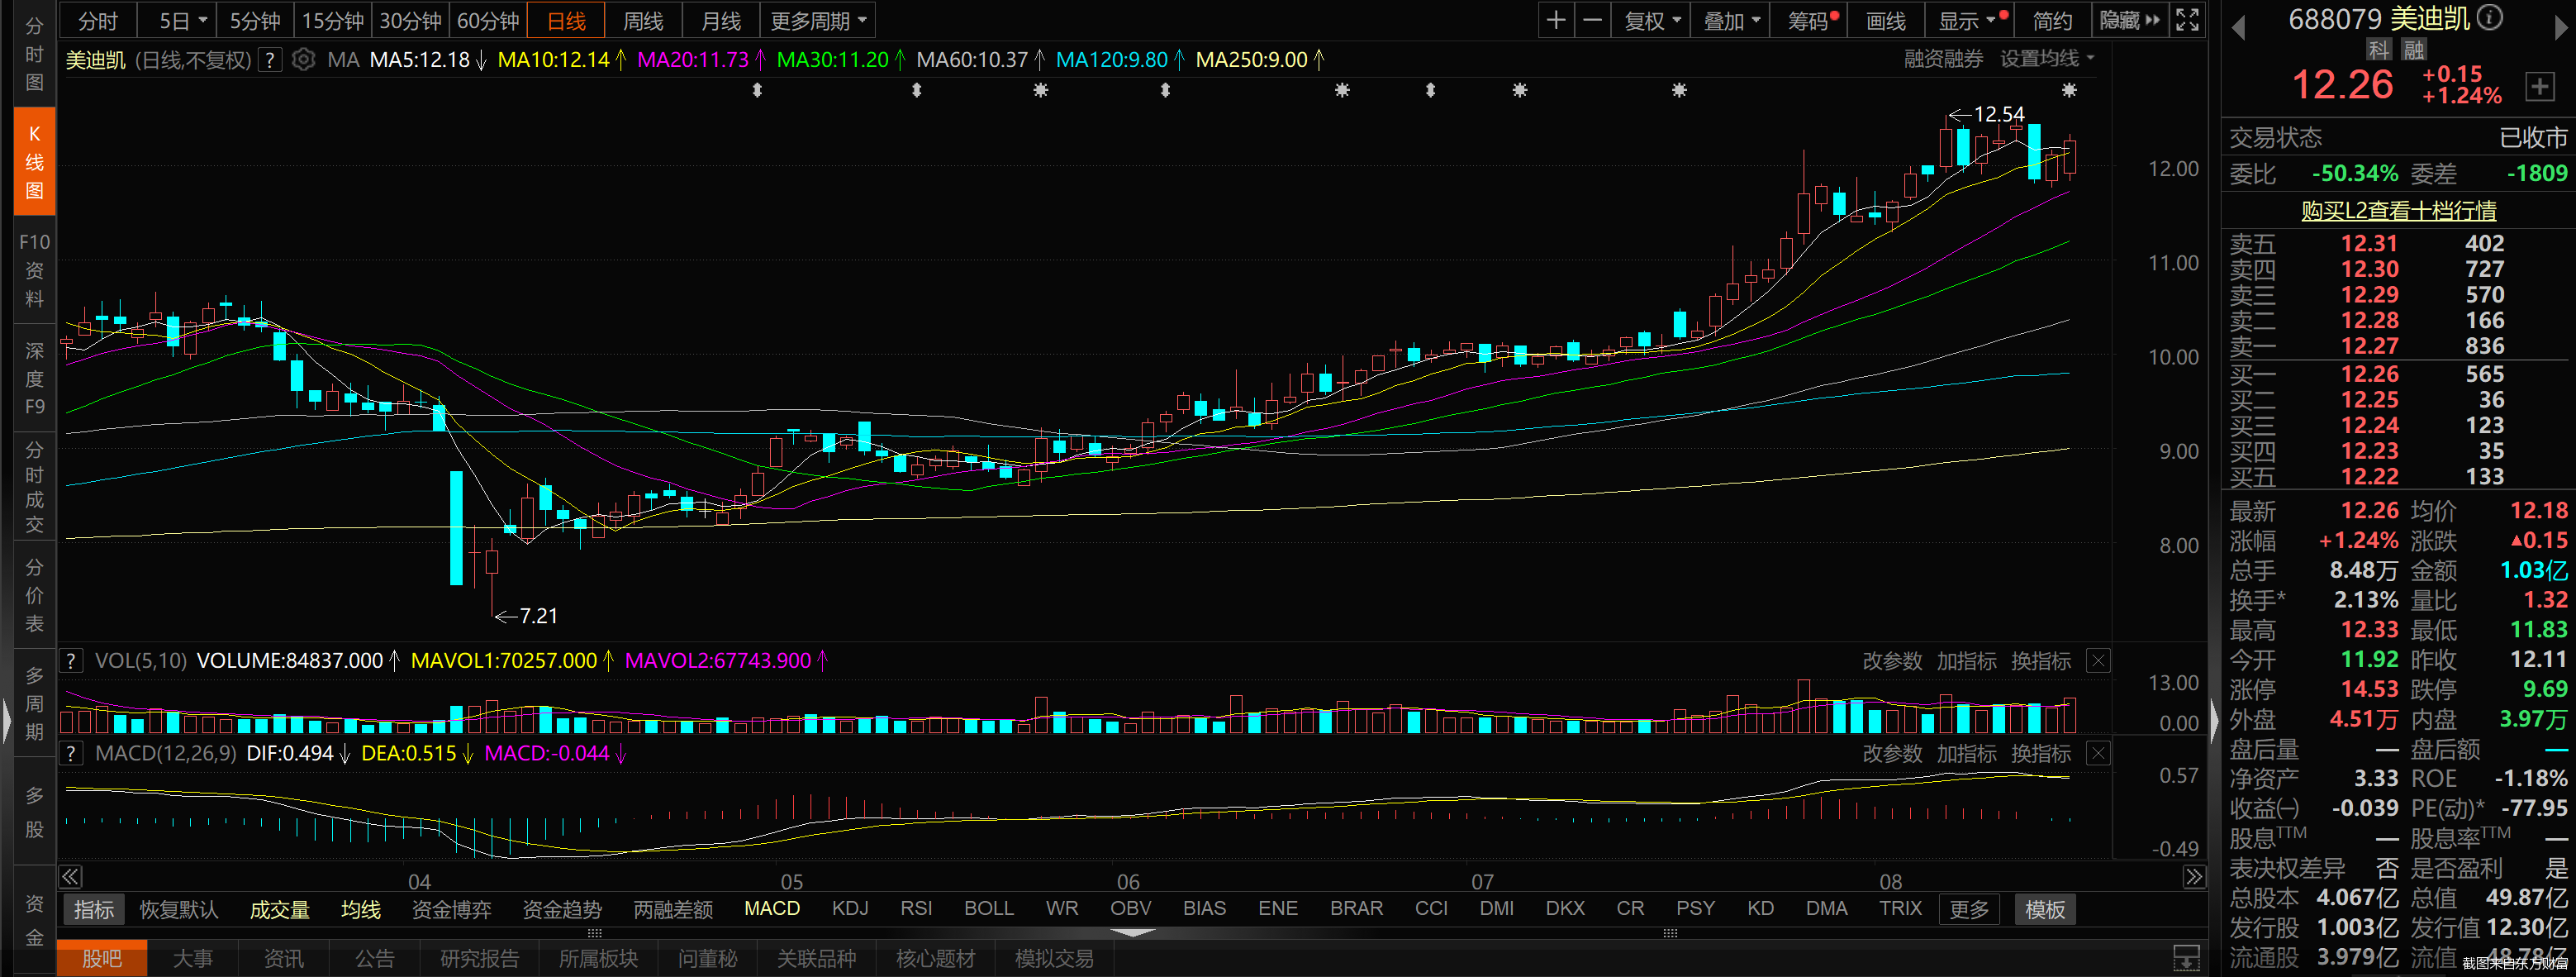Switch to 周线 weekly tab

point(643,20)
